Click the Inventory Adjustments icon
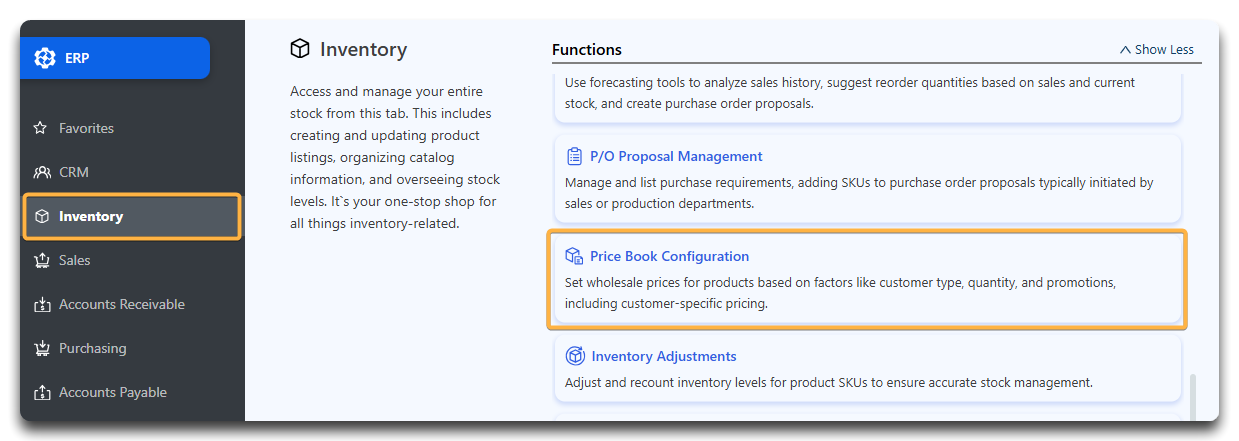1239x441 pixels. pos(575,356)
